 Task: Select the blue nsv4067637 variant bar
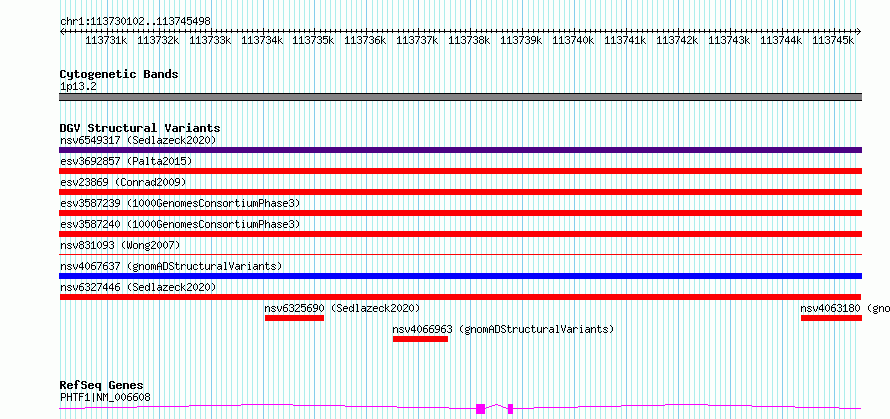coord(460,276)
